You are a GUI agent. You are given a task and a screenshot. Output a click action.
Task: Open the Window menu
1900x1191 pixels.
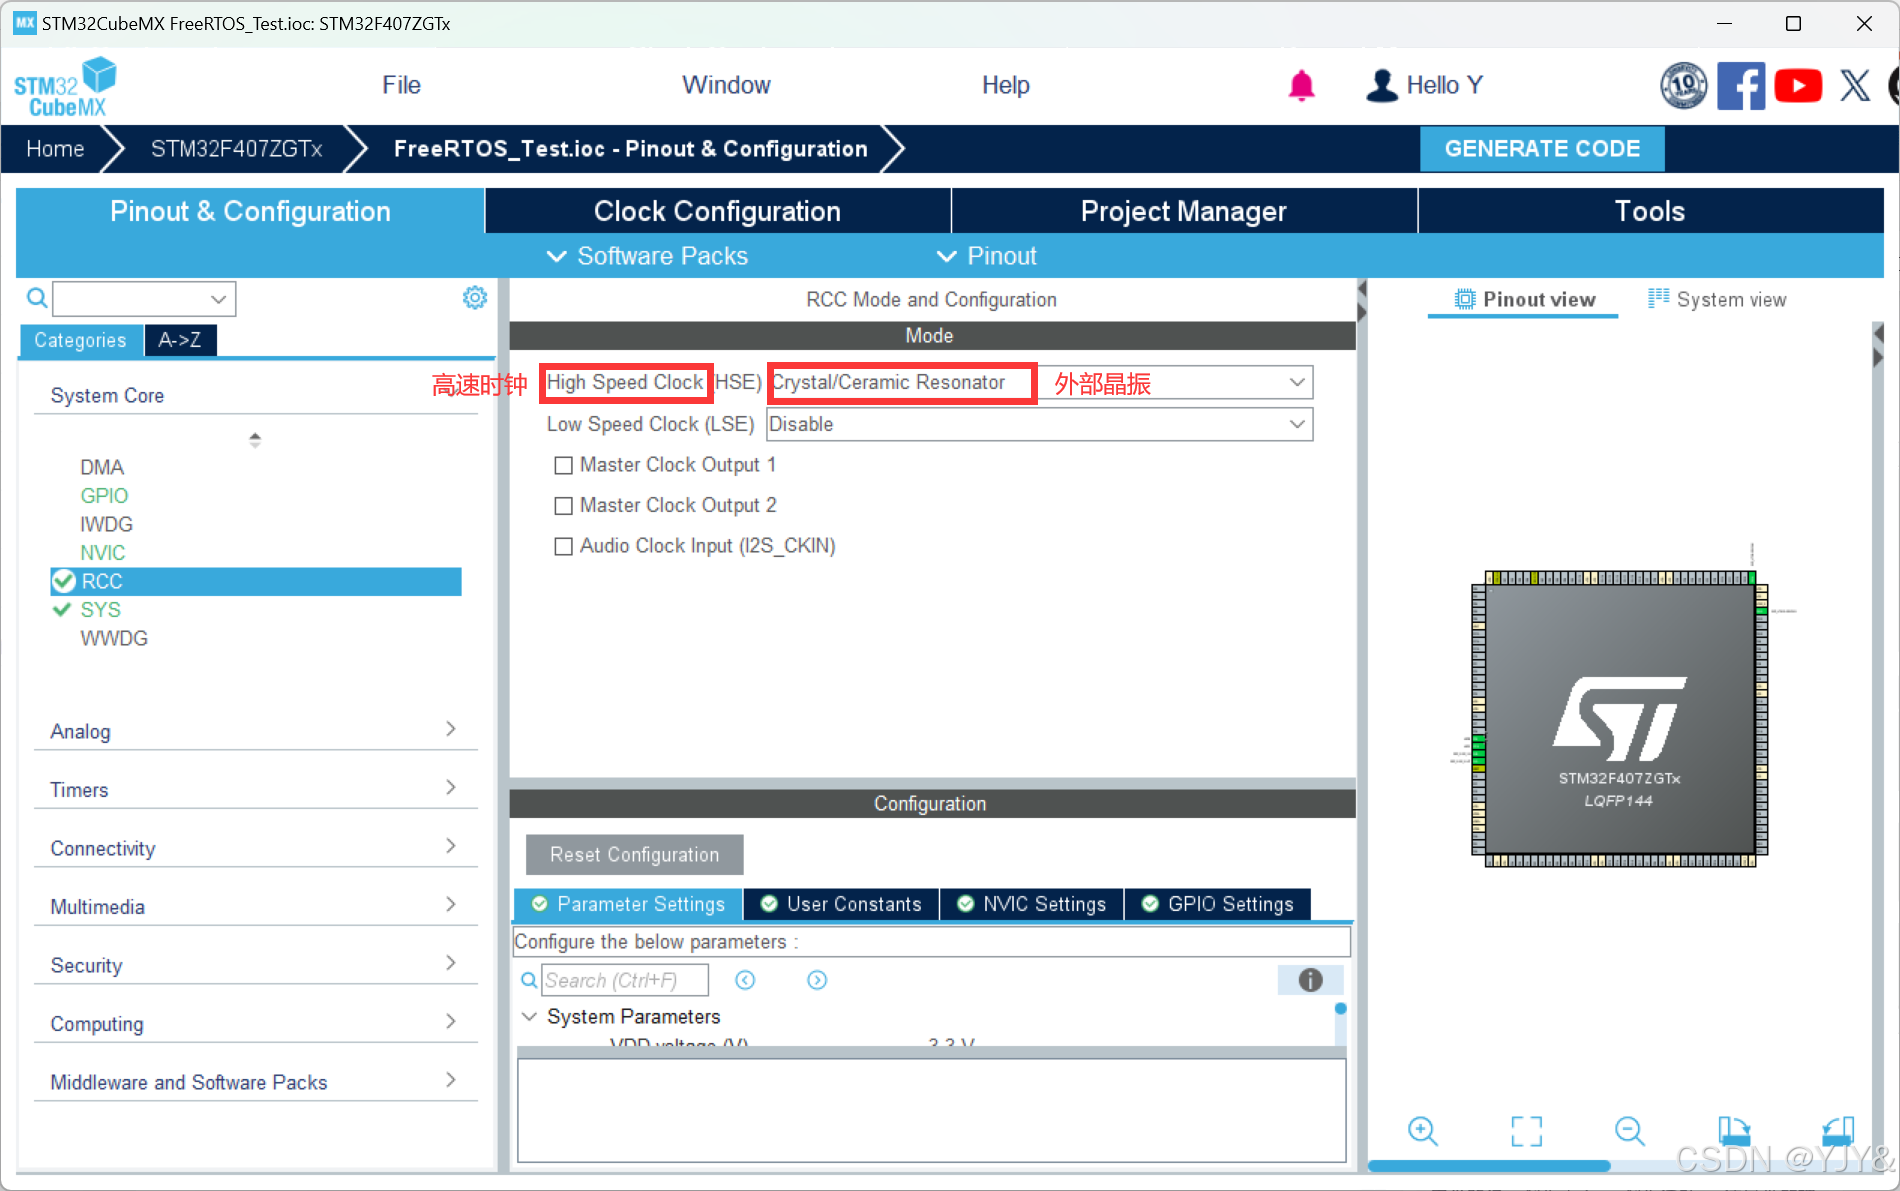point(726,85)
